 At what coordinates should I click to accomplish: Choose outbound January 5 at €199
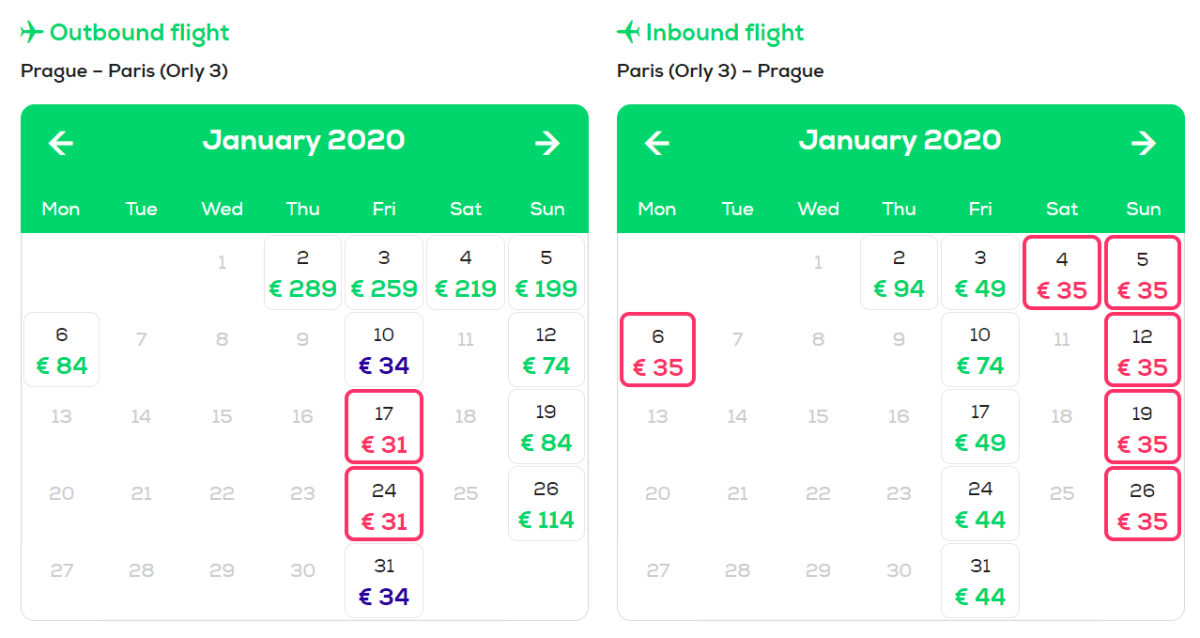pos(546,274)
